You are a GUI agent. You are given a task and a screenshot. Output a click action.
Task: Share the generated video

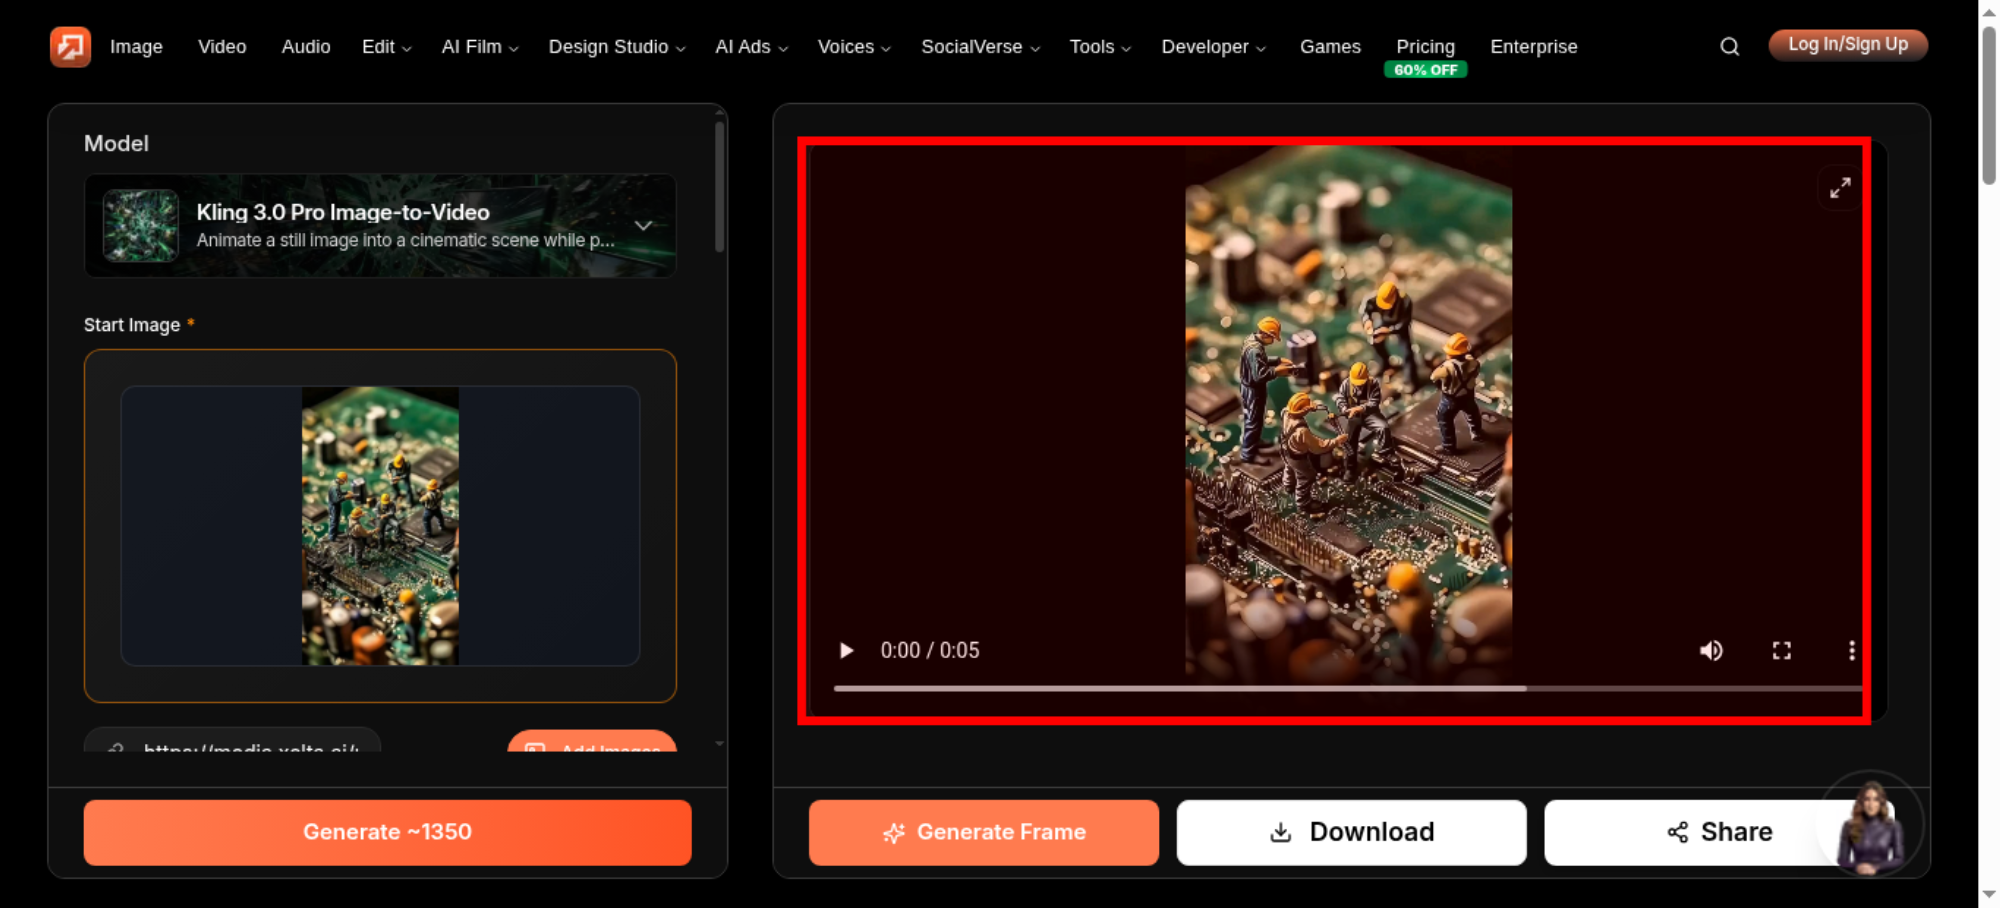coord(1719,832)
